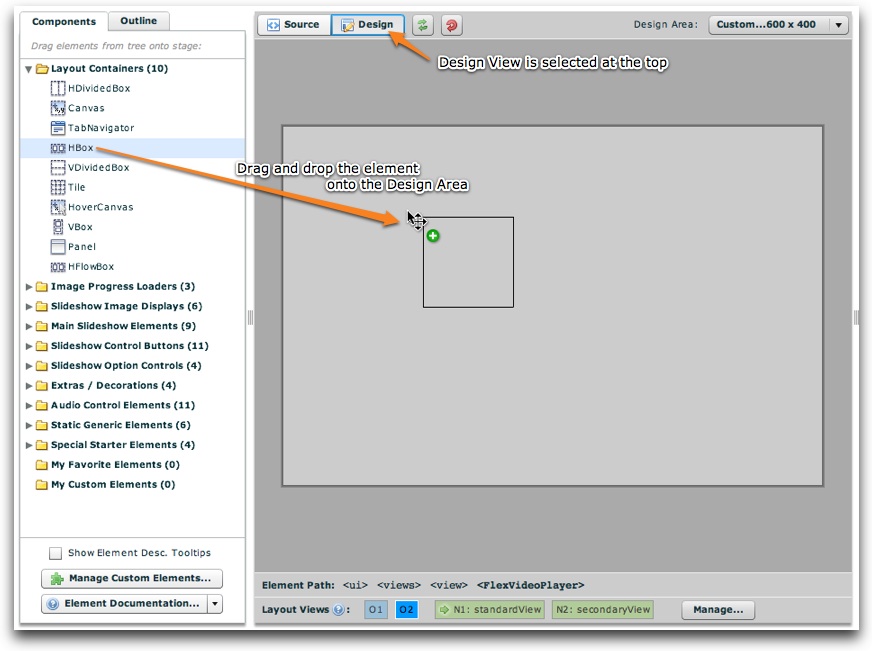The height and width of the screenshot is (651, 872).
Task: Enable Show Element Desc. Tooltips checkbox
Action: (x=55, y=553)
